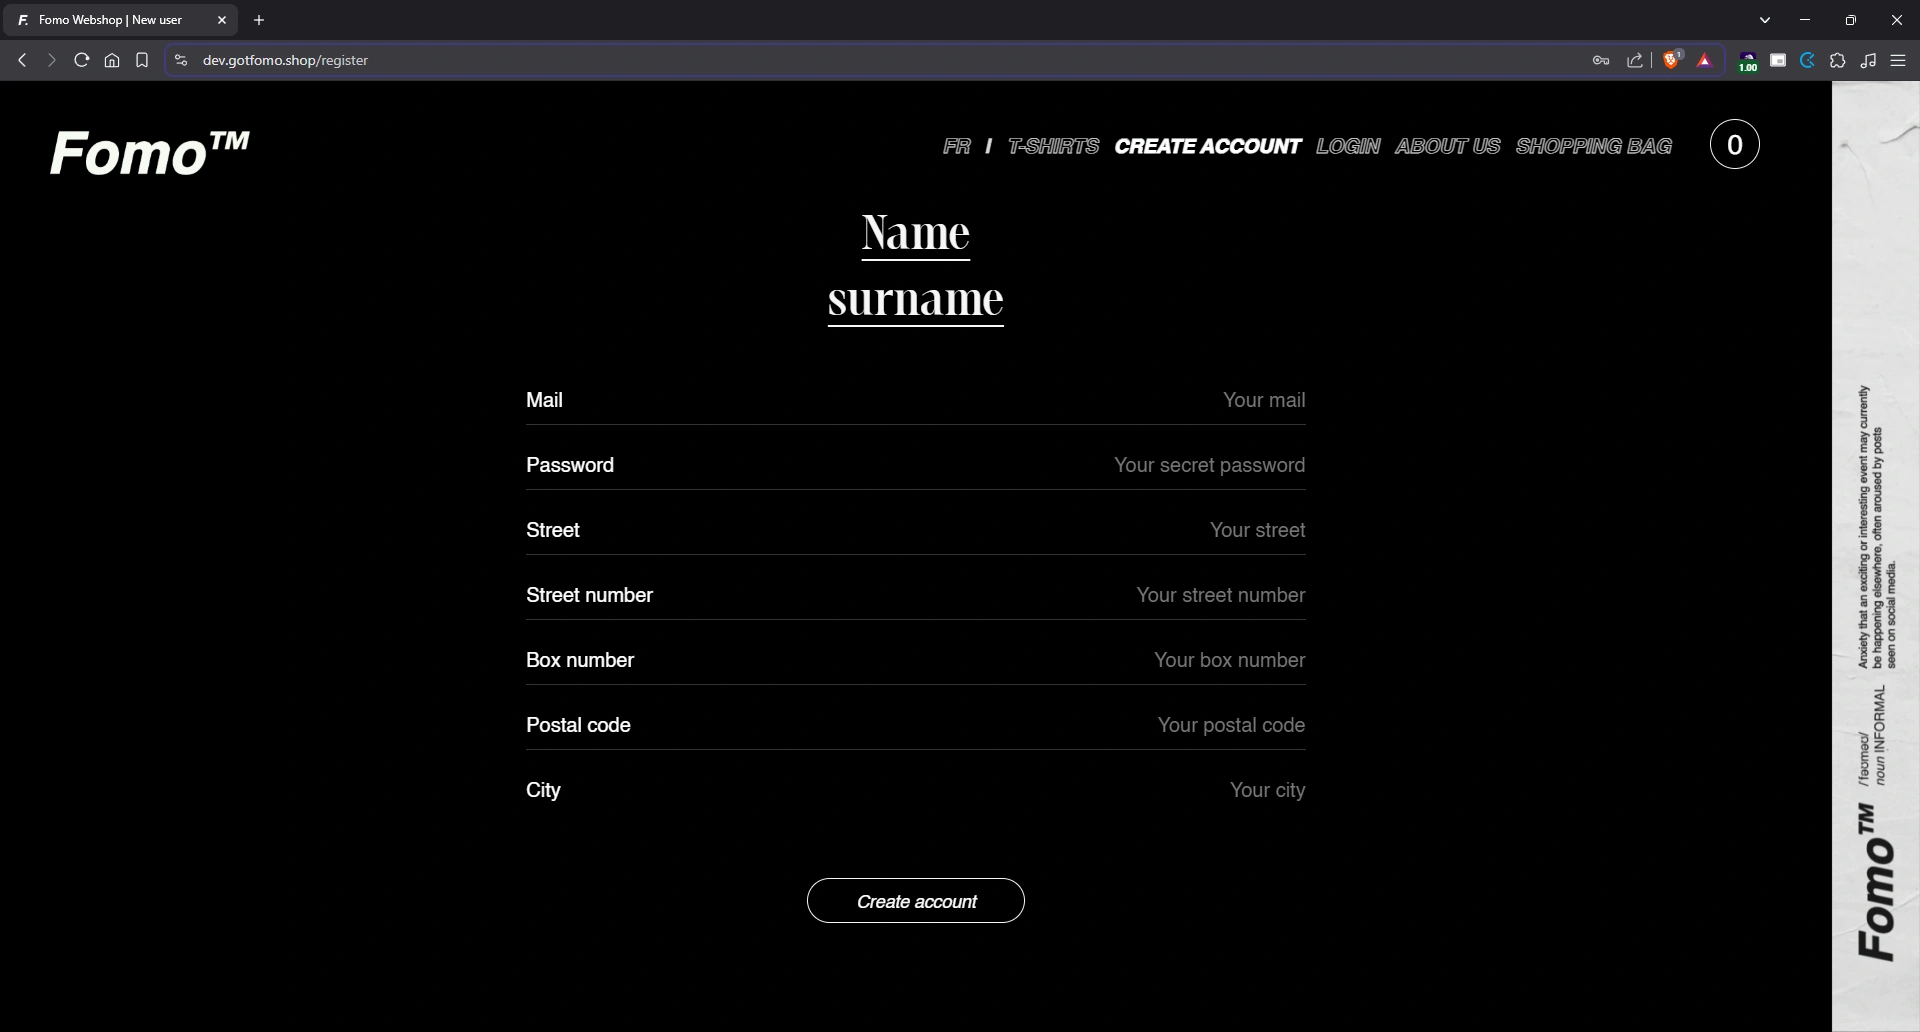Go to the LOGIN page
The image size is (1920, 1032).
point(1348,146)
